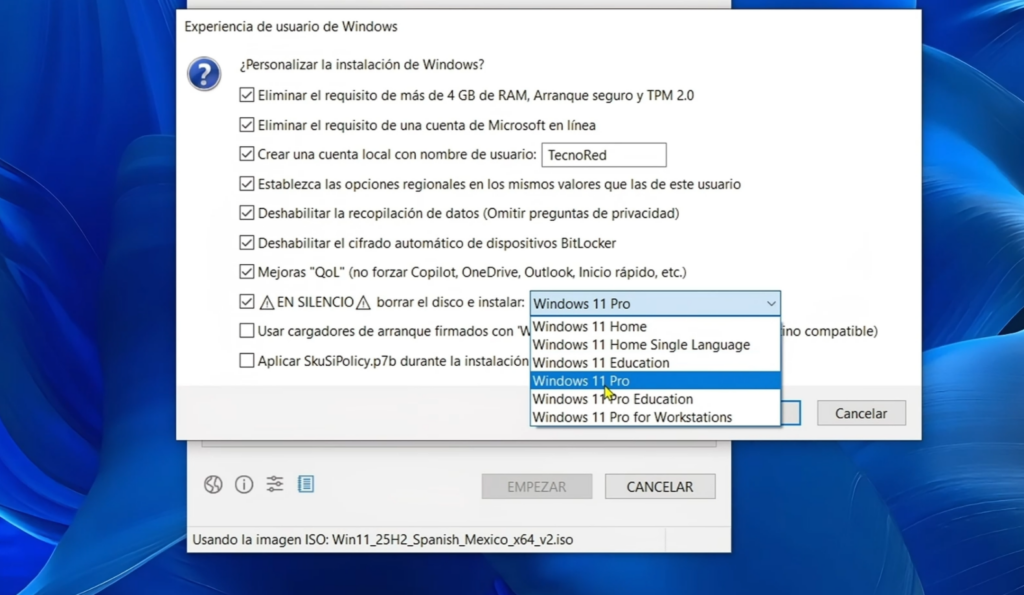Click the ISO image status bar text
Screen dimensions: 1024x595
pos(383,539)
